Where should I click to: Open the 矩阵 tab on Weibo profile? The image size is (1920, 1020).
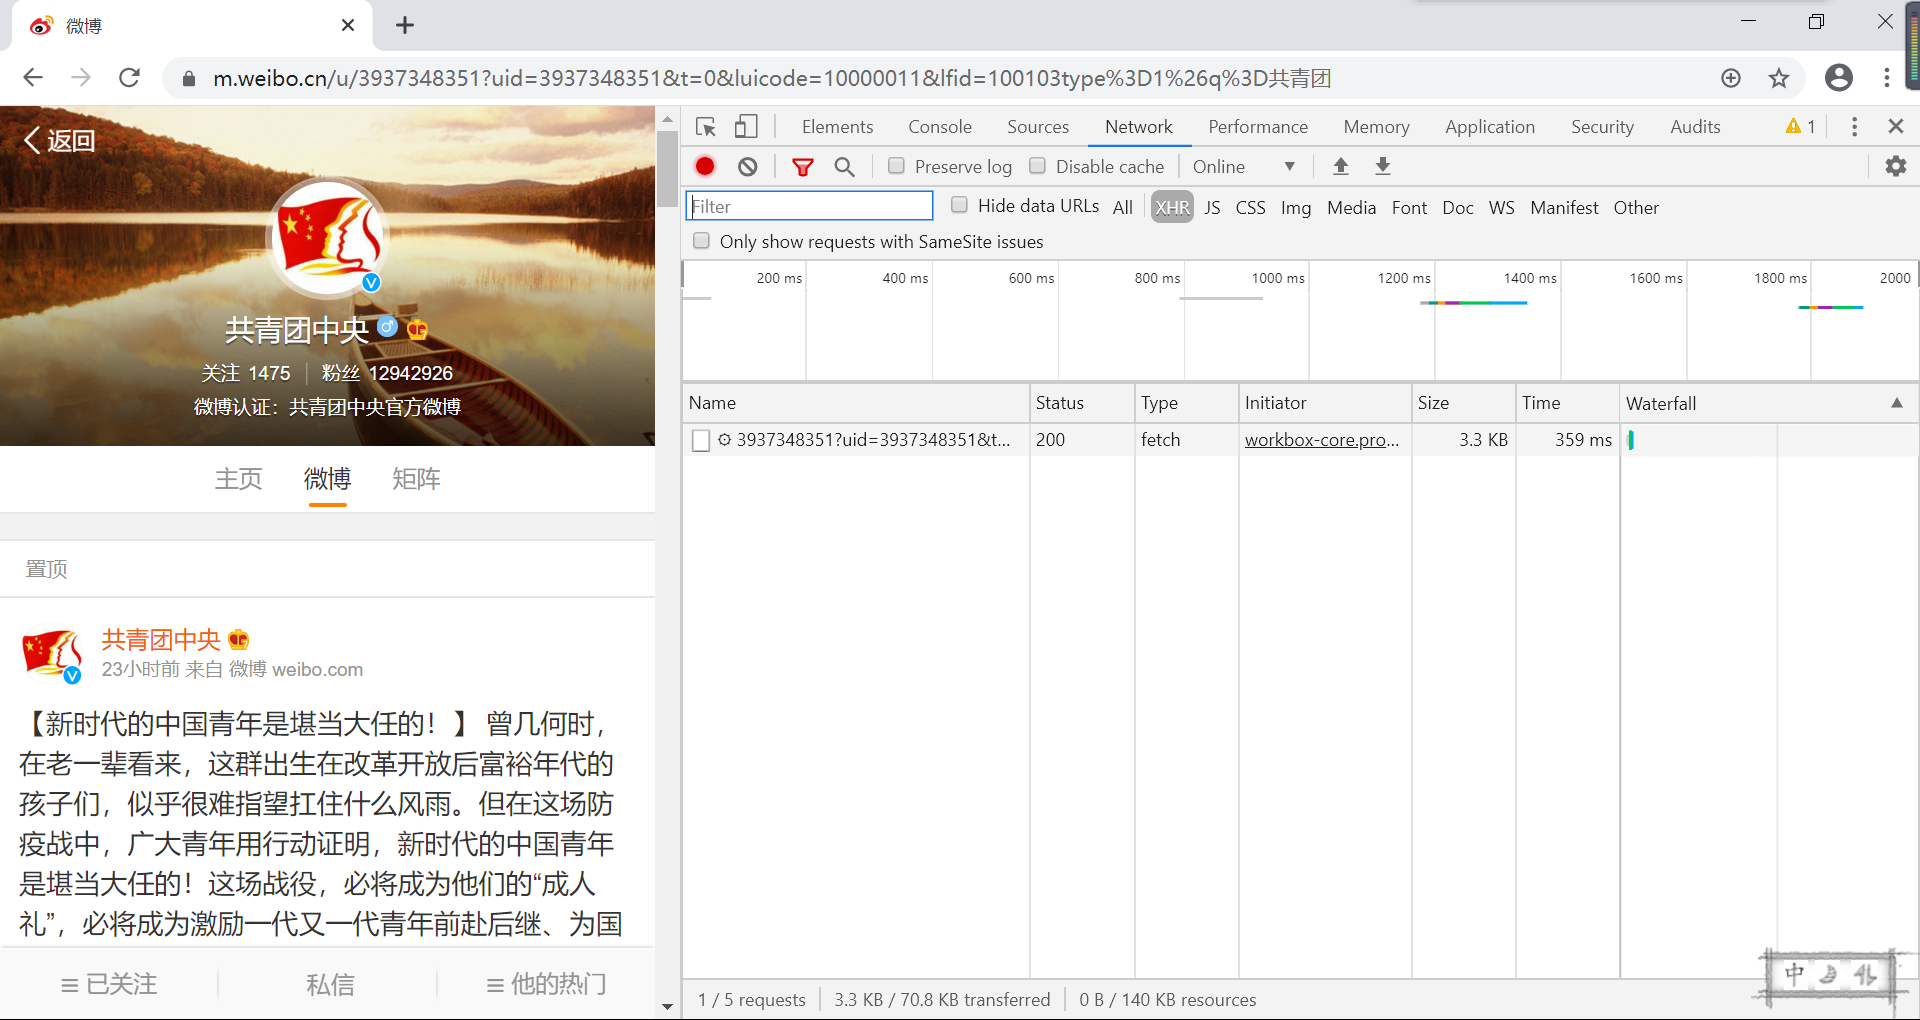pos(416,479)
